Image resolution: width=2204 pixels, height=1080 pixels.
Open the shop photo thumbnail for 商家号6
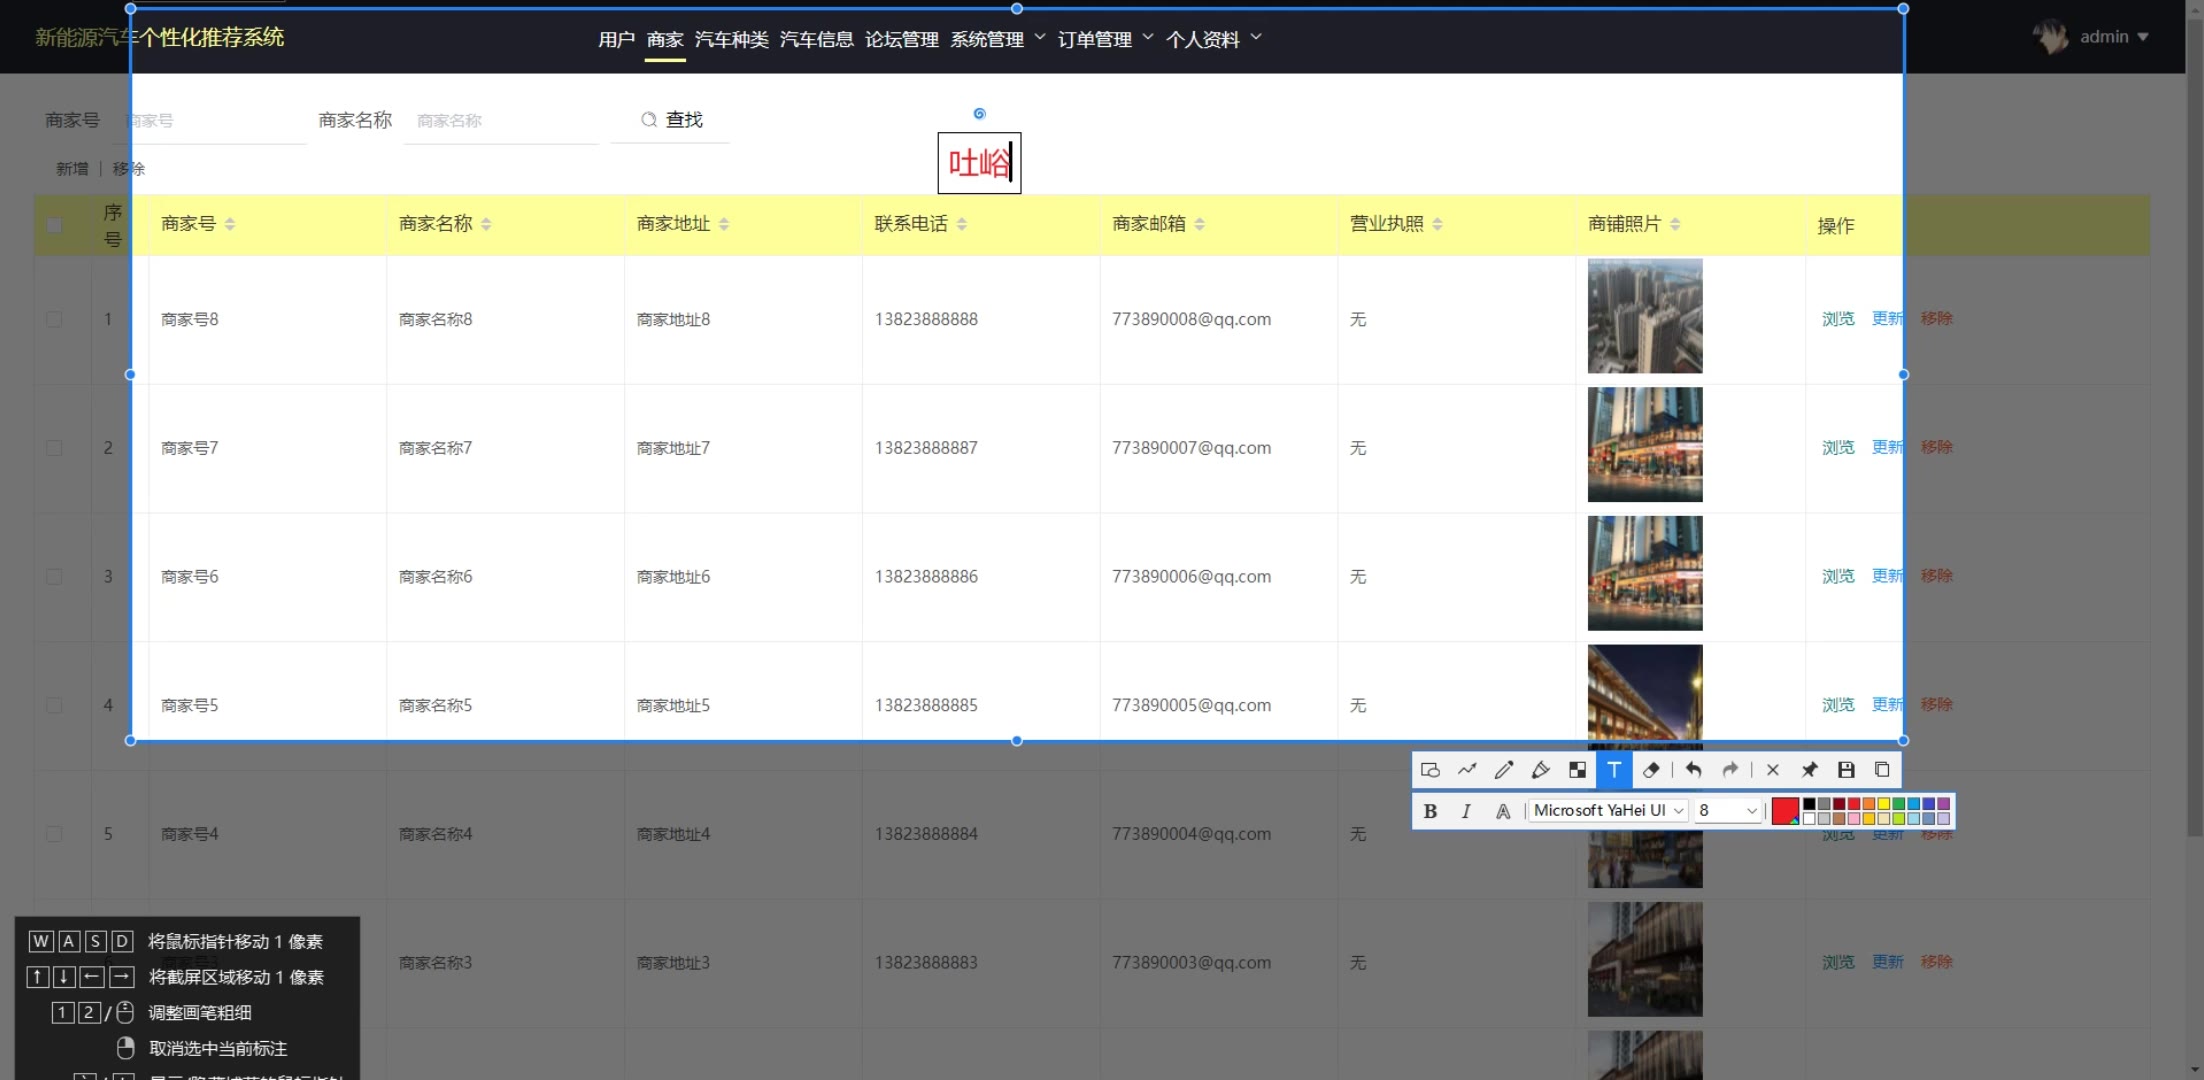[1645, 573]
